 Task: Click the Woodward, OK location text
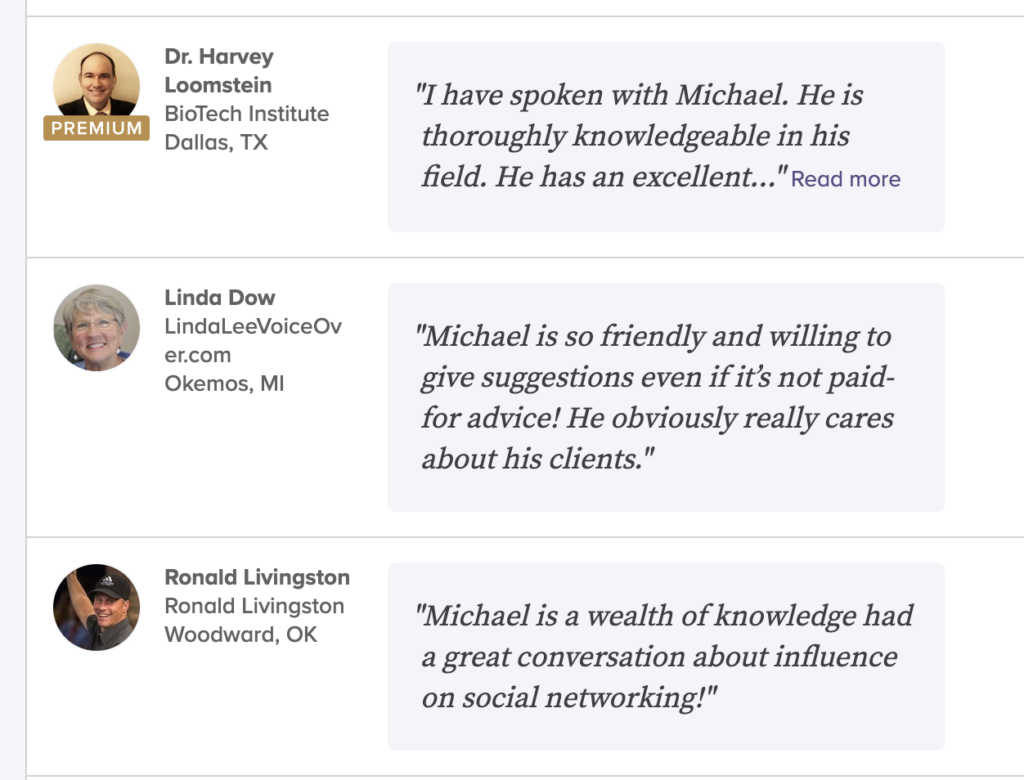[x=240, y=634]
